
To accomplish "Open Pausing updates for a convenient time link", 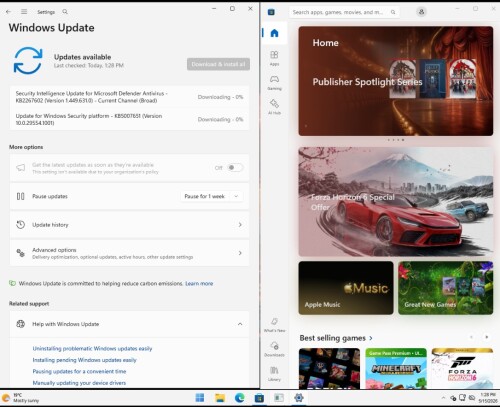I will pyautogui.click(x=79, y=371).
